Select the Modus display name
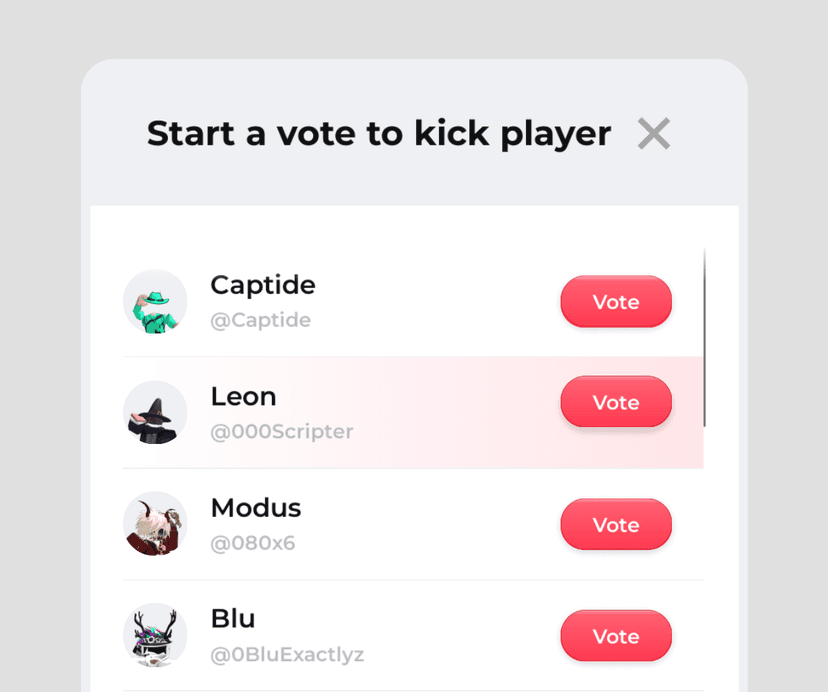 [255, 508]
